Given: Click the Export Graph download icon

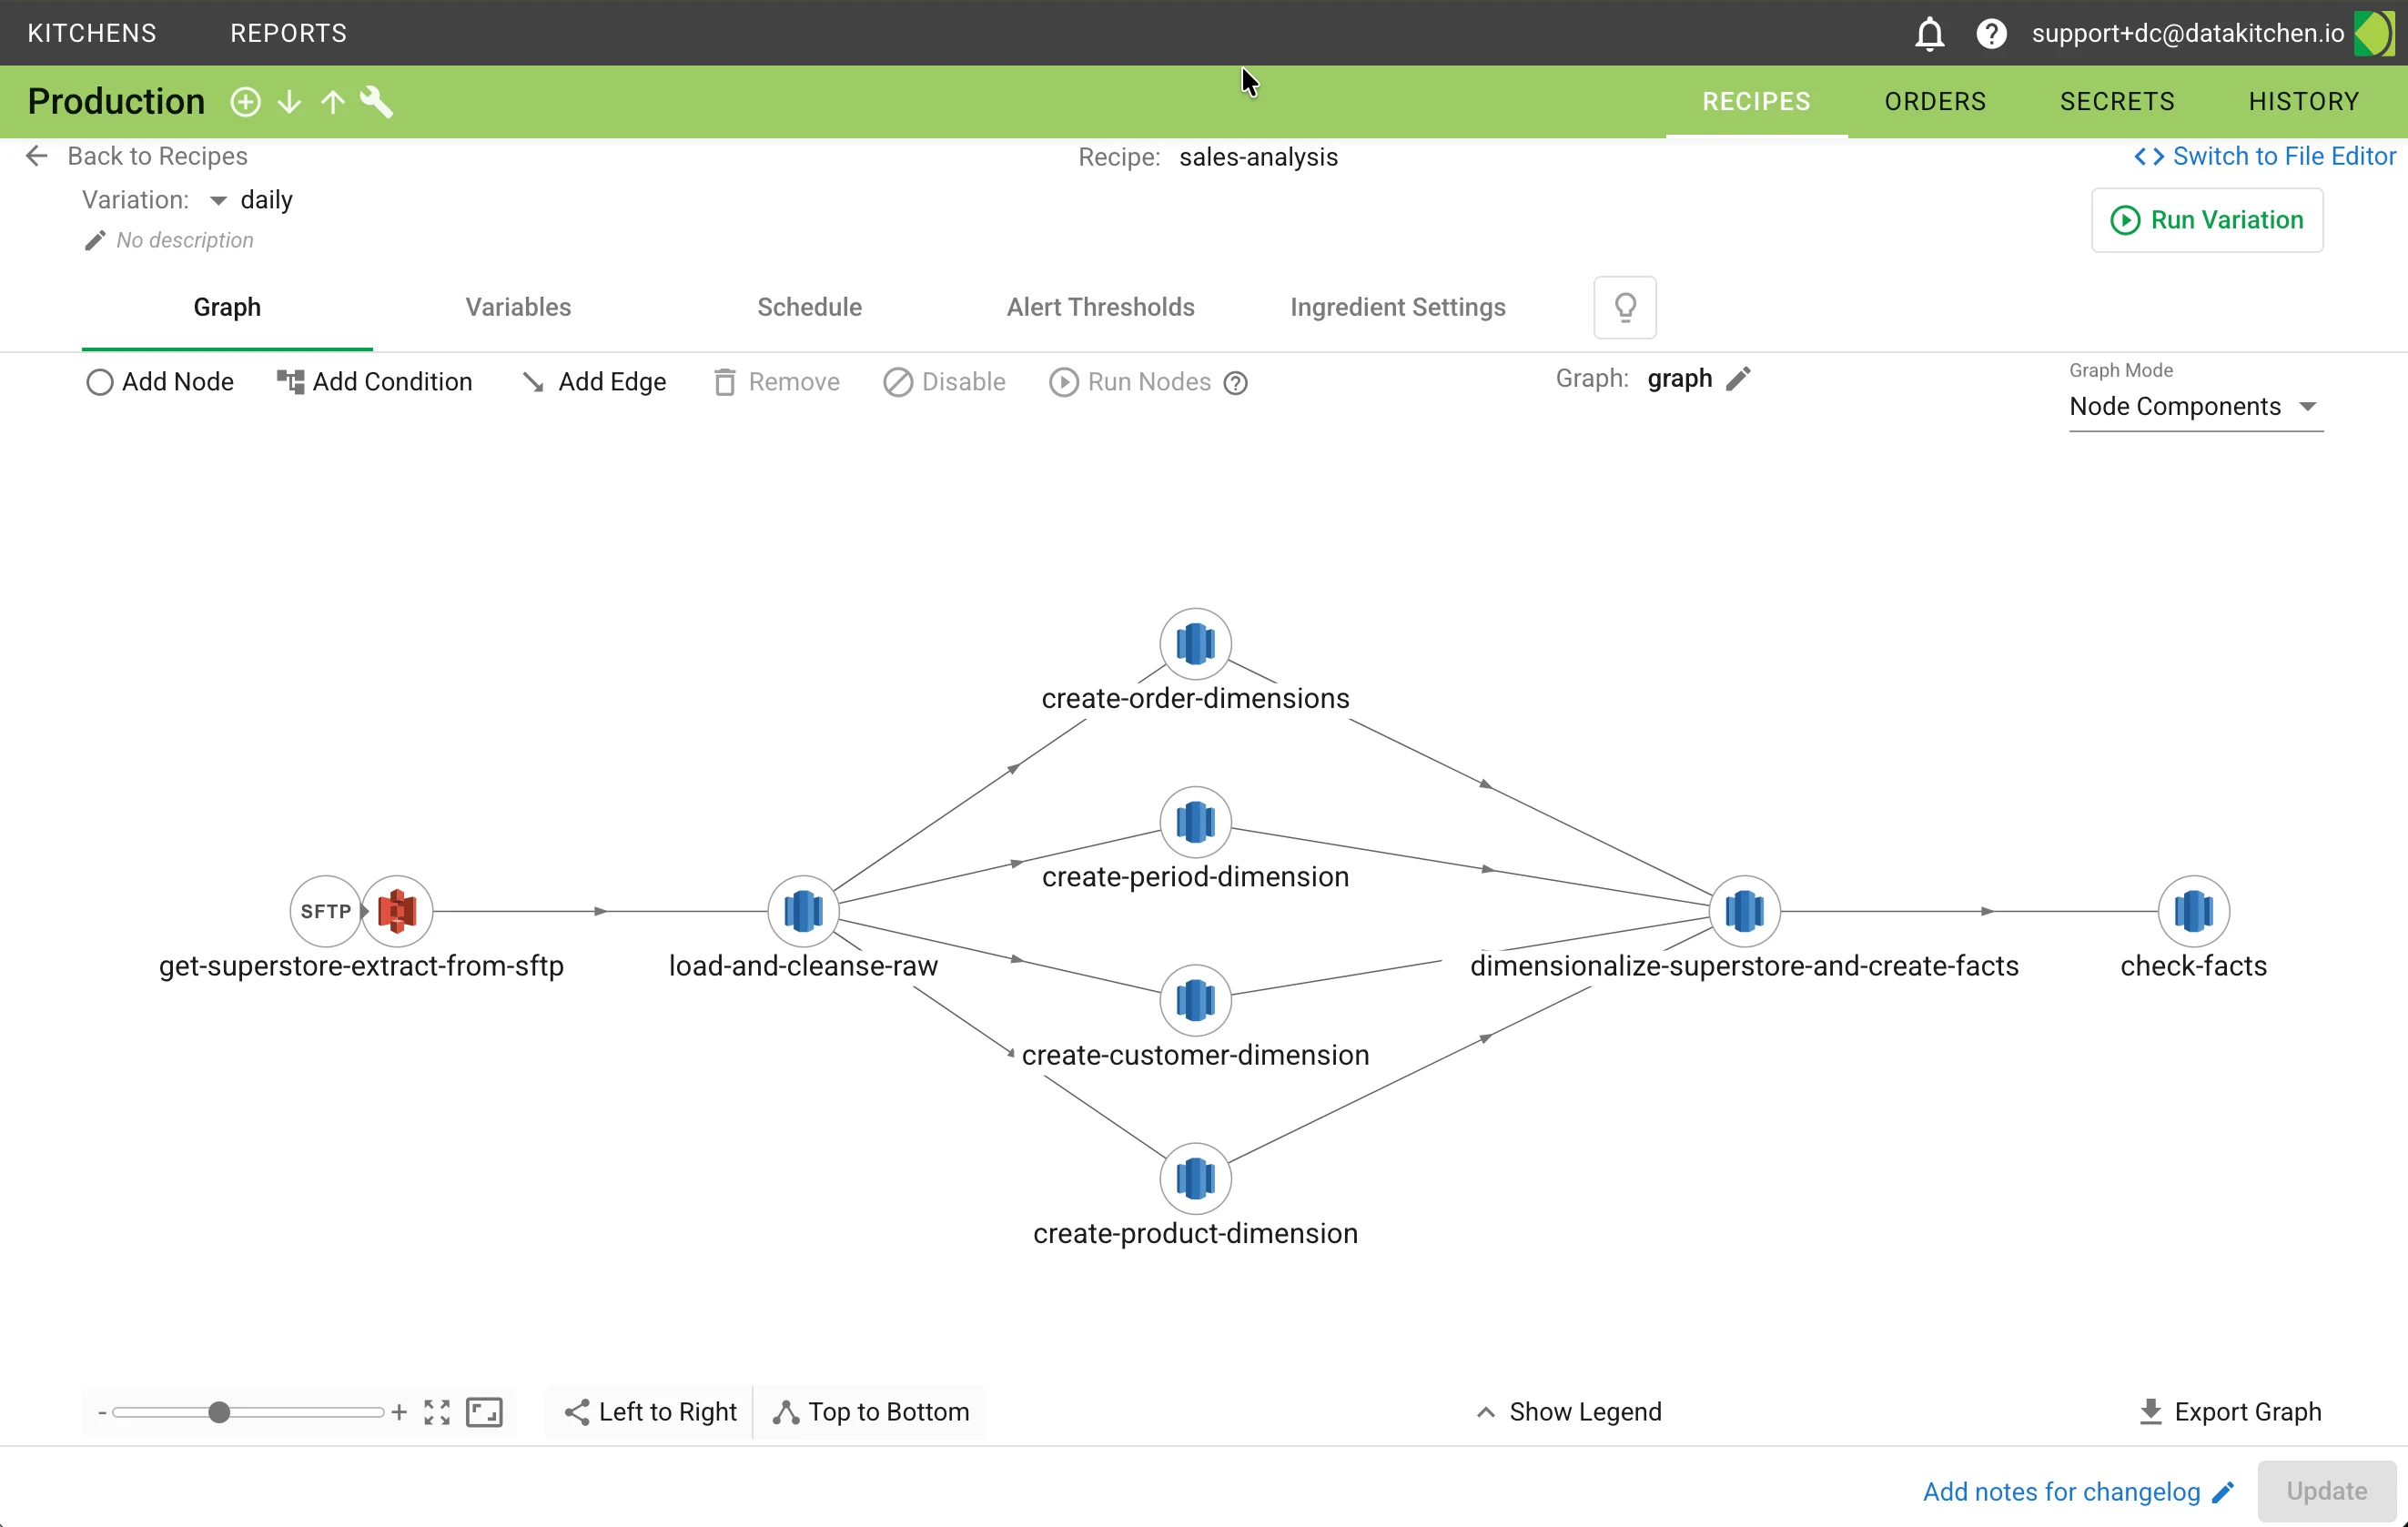Looking at the screenshot, I should coord(2150,1412).
